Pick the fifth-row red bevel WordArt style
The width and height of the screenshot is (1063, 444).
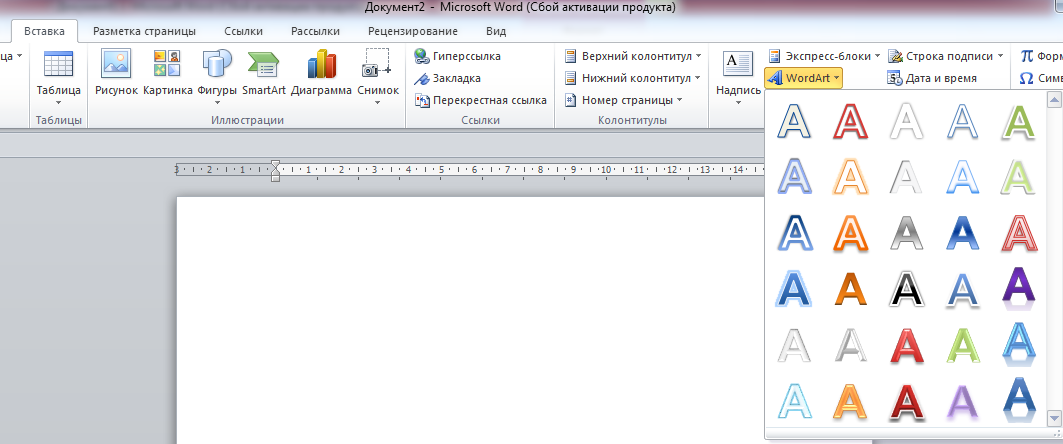coord(906,344)
